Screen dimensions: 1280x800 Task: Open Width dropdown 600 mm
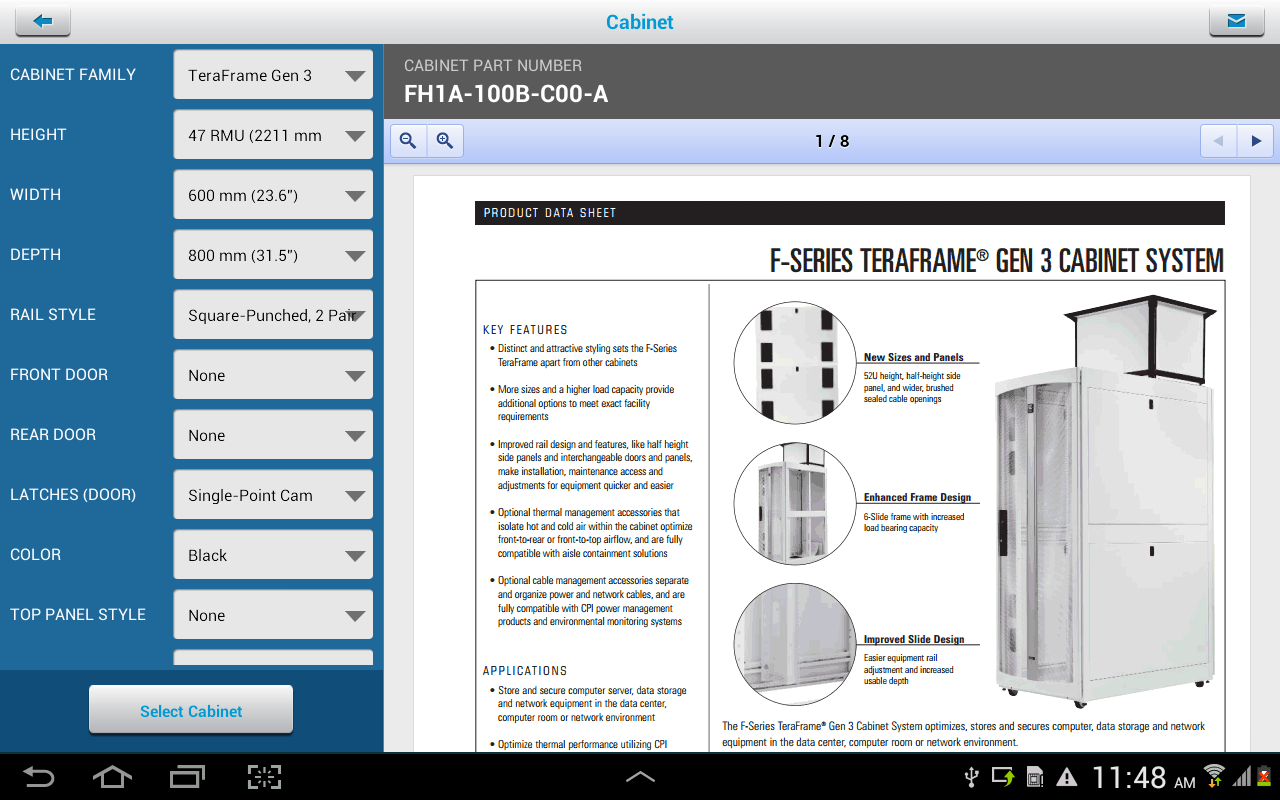(x=273, y=195)
